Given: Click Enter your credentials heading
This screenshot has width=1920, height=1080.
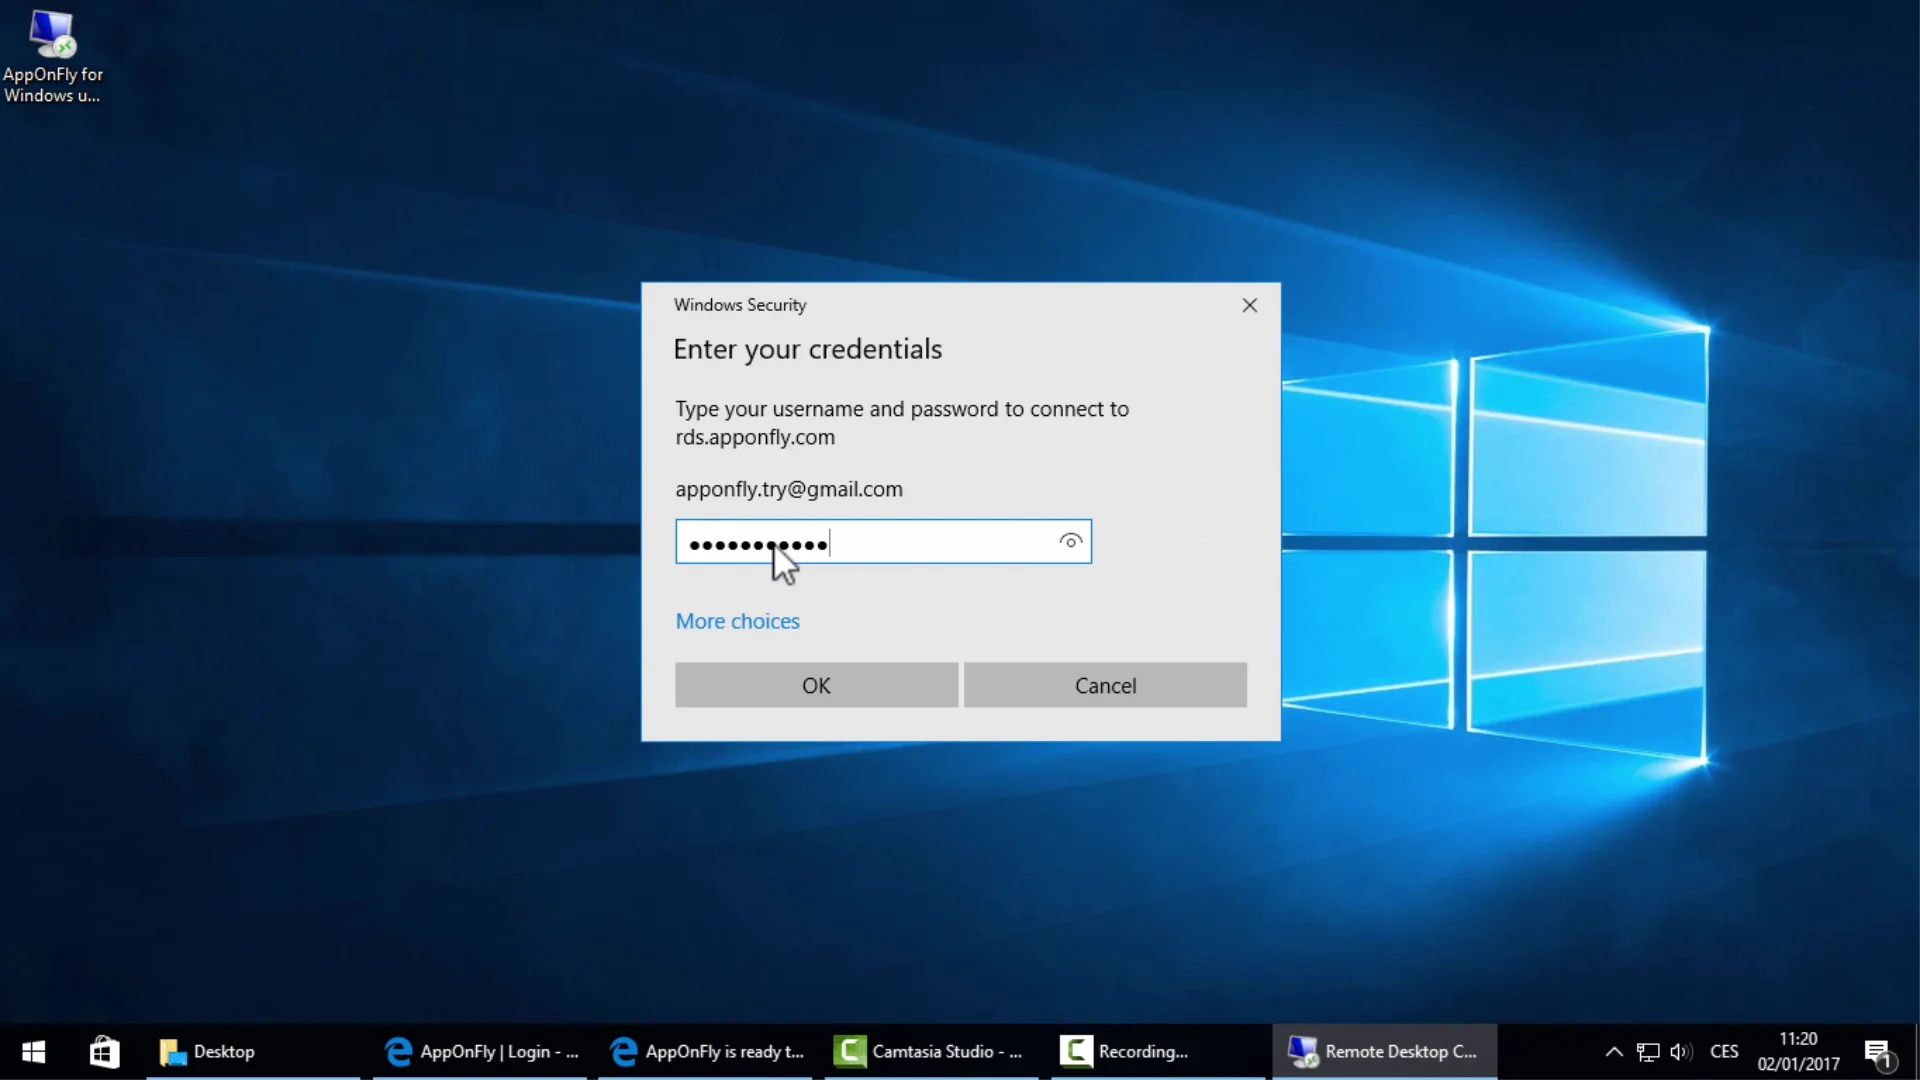Looking at the screenshot, I should (x=807, y=349).
